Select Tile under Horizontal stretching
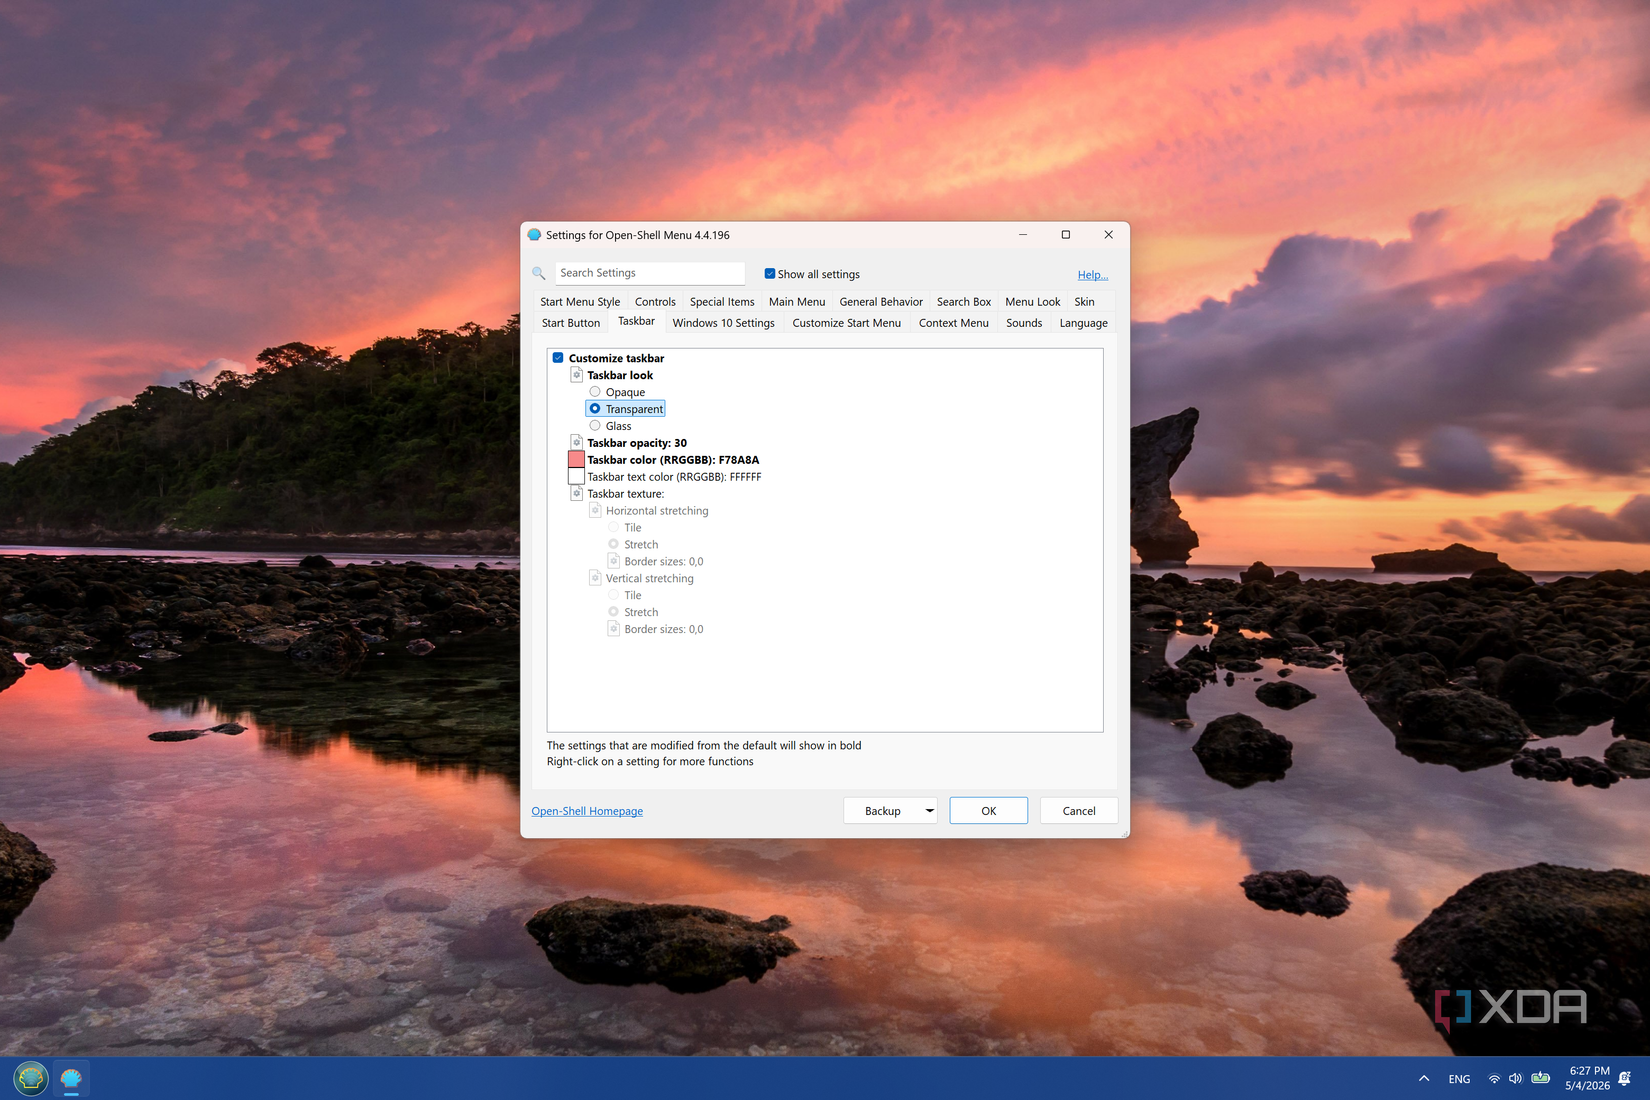This screenshot has width=1650, height=1100. point(614,527)
